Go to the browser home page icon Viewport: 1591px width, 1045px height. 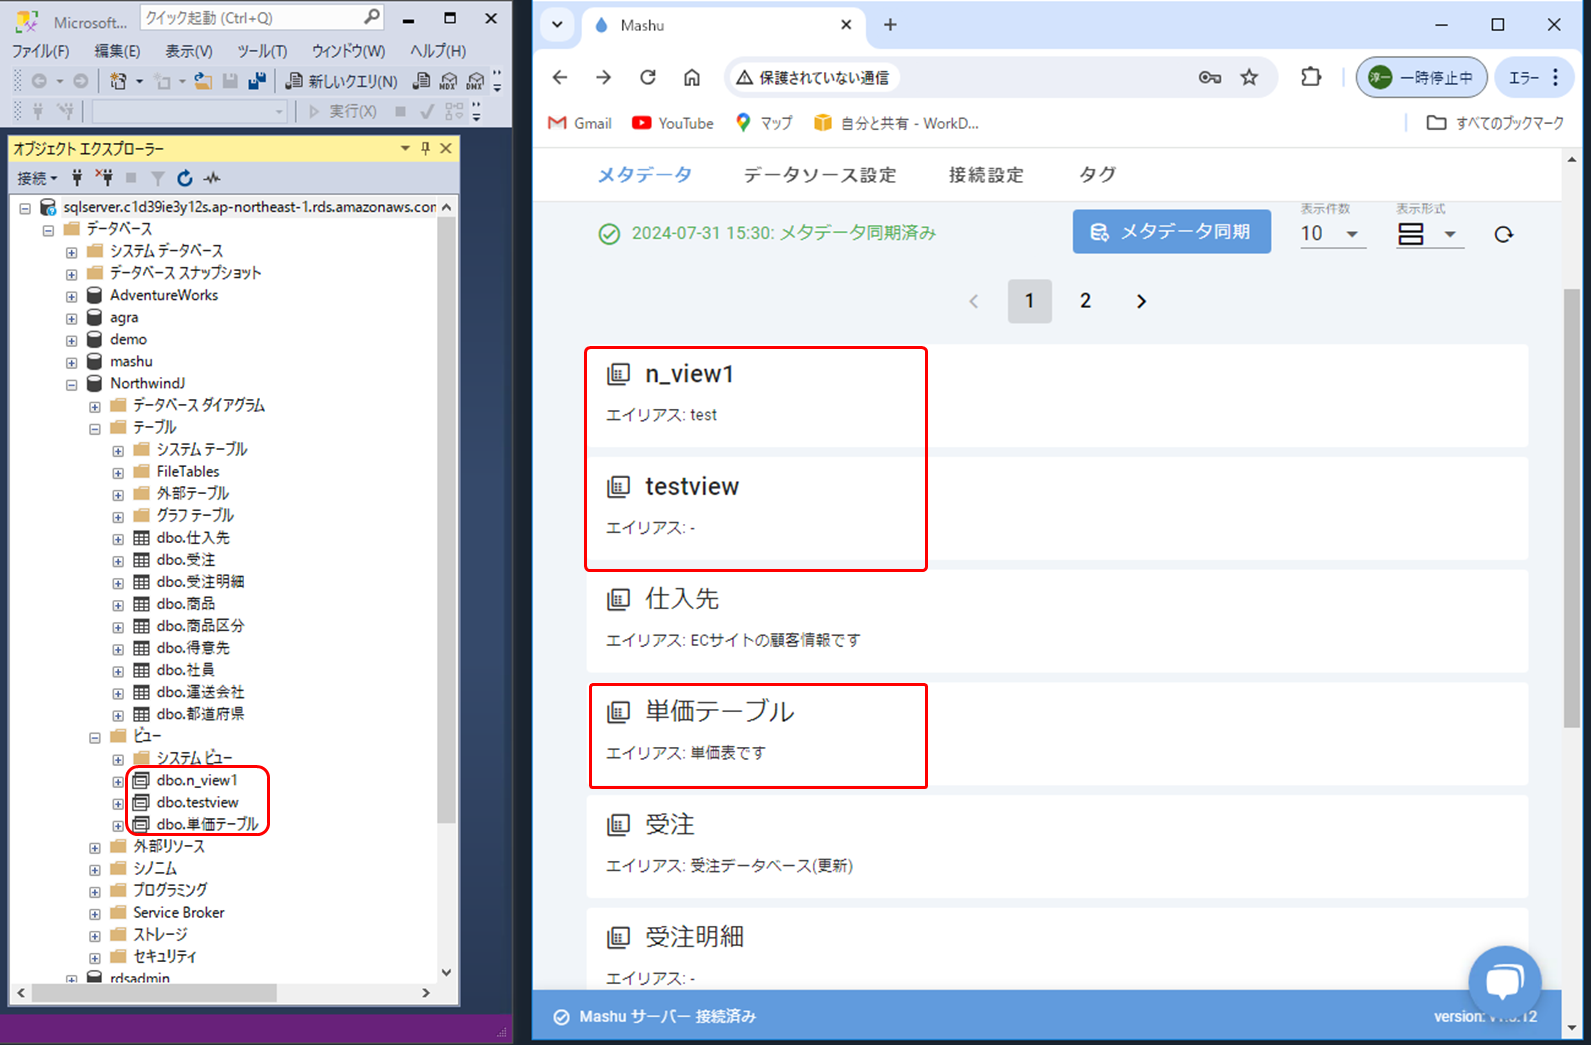pos(691,77)
